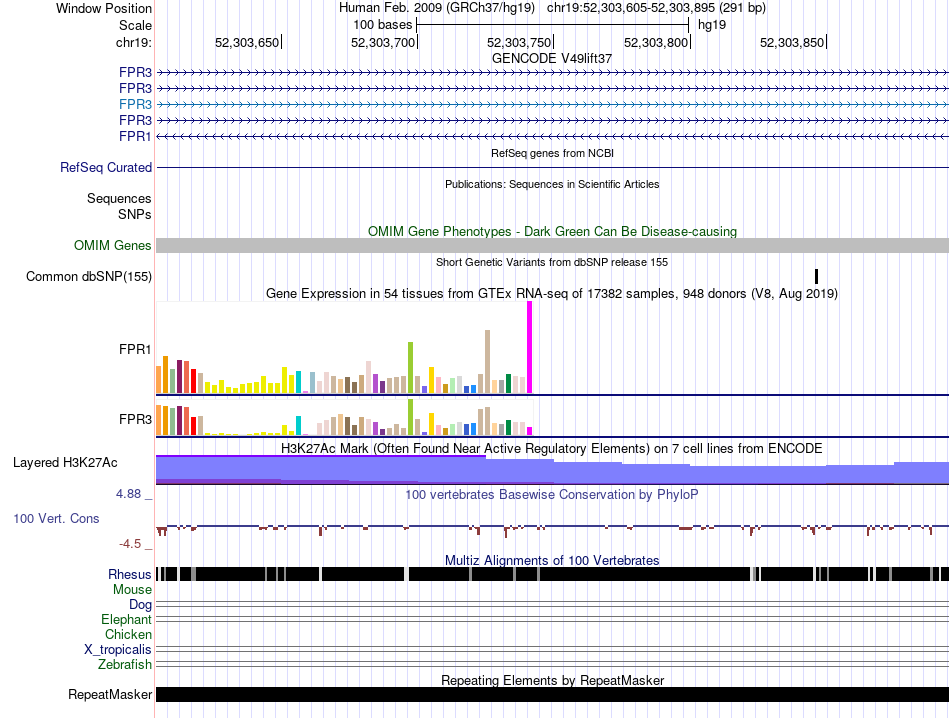Click the FPR1 label of the GTEx expression chart
This screenshot has height=718, width=950.
(x=135, y=349)
